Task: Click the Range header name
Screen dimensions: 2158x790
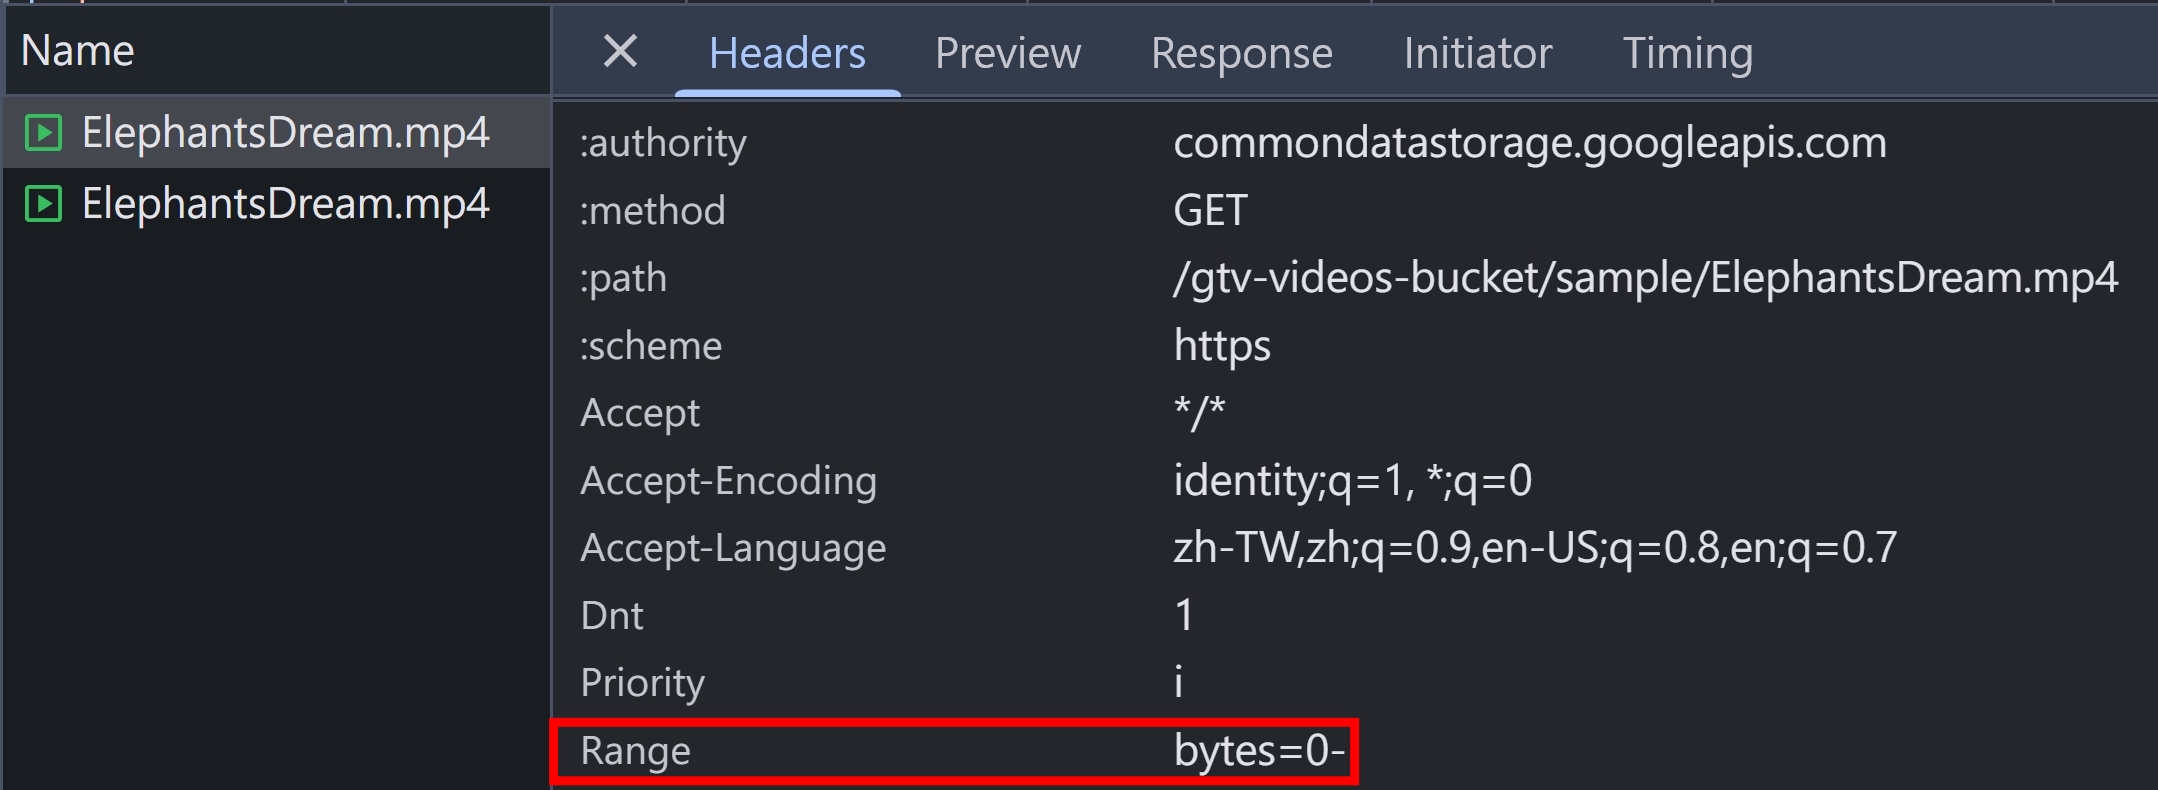Action: [x=635, y=750]
